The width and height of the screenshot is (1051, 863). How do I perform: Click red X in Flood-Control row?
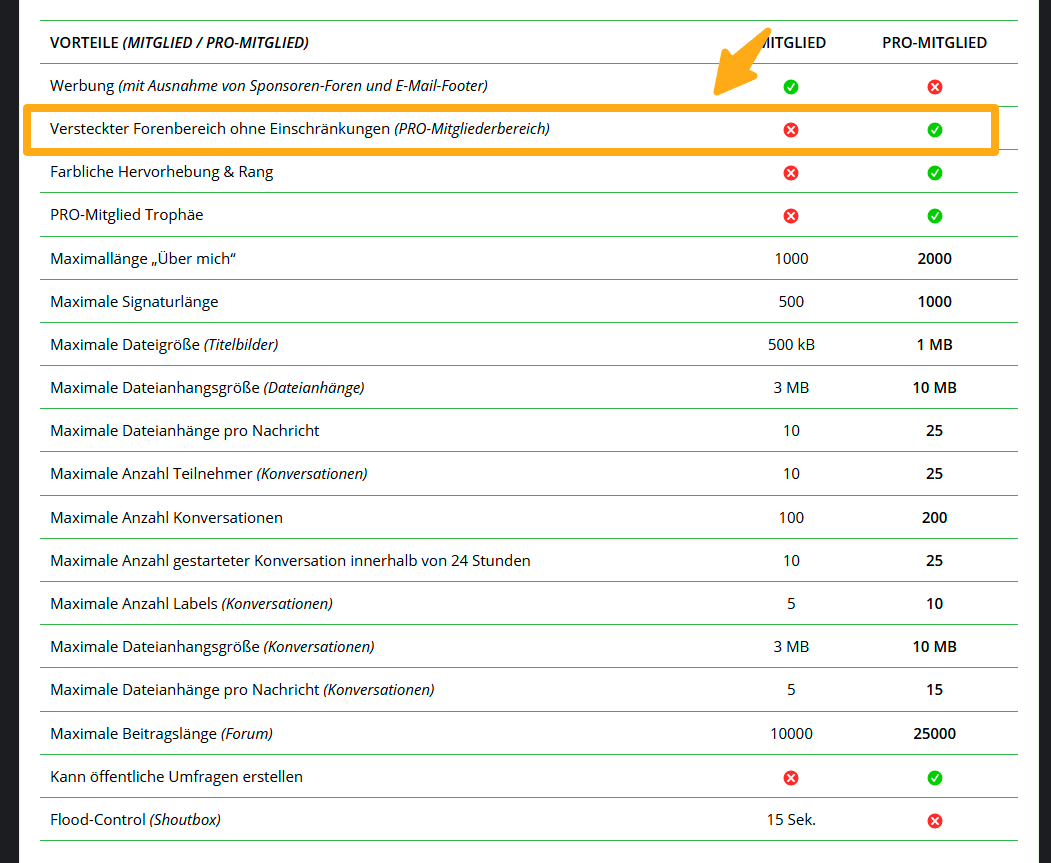pyautogui.click(x=935, y=821)
